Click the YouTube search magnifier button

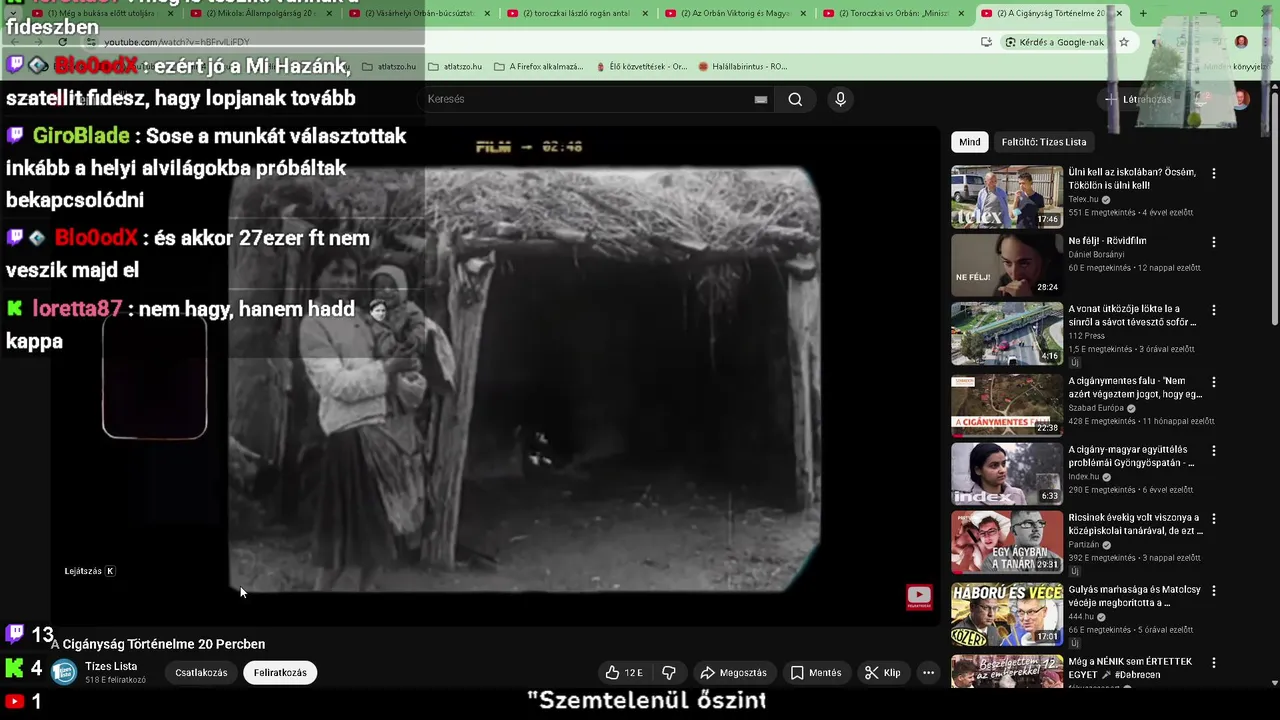pyautogui.click(x=795, y=99)
